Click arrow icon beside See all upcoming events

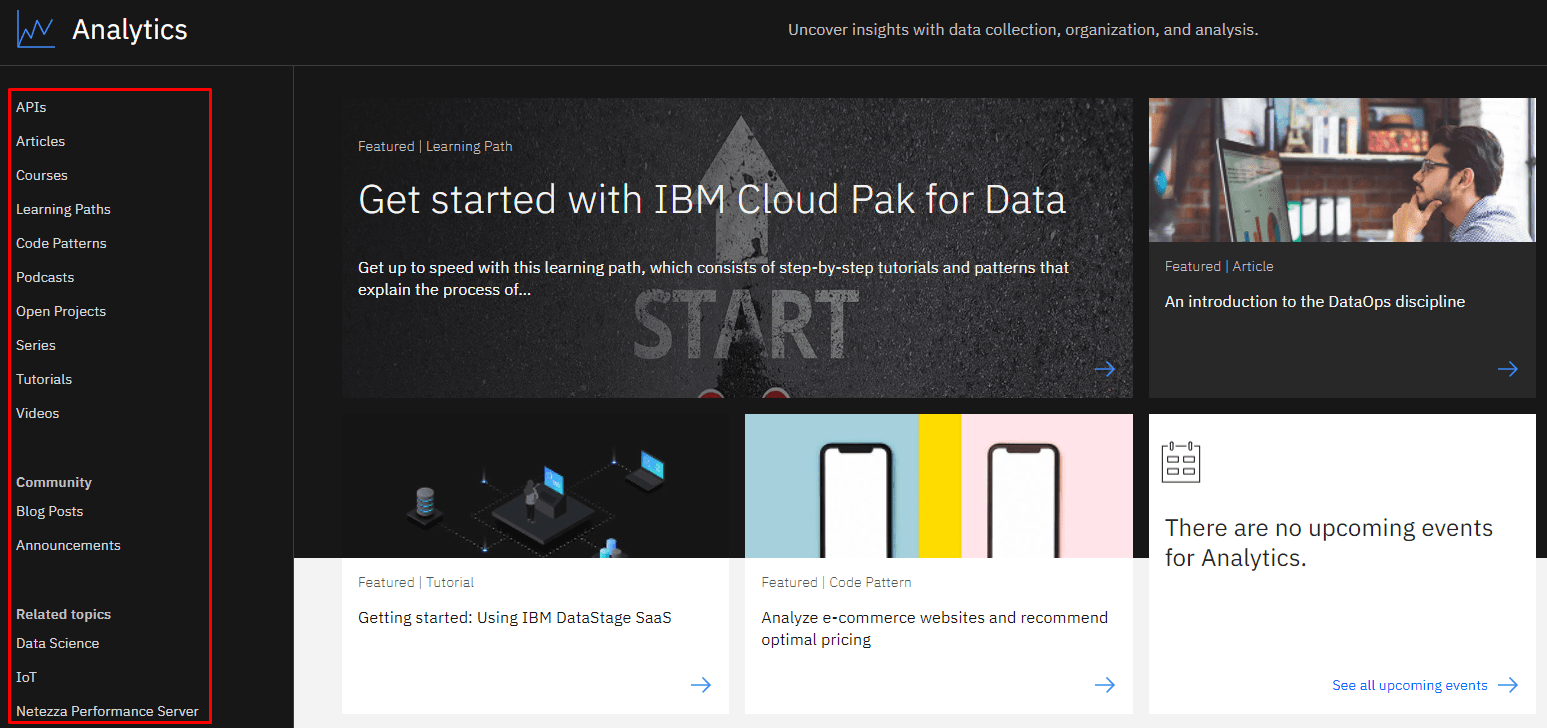tap(1507, 685)
